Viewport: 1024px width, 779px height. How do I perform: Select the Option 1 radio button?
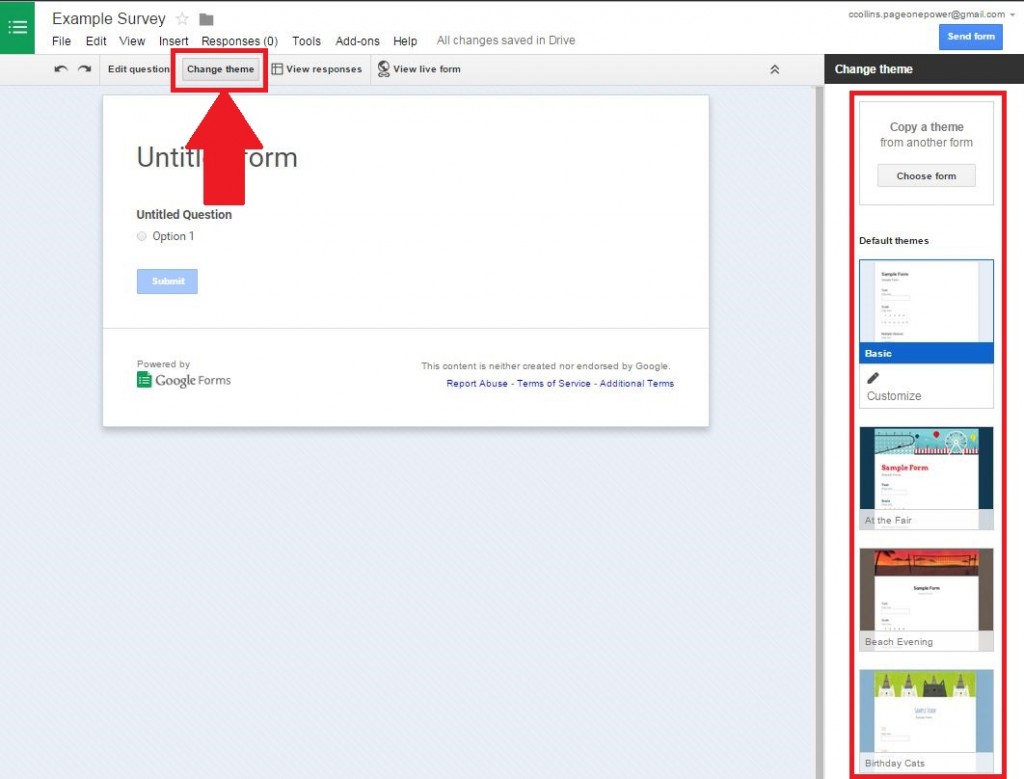click(x=142, y=236)
